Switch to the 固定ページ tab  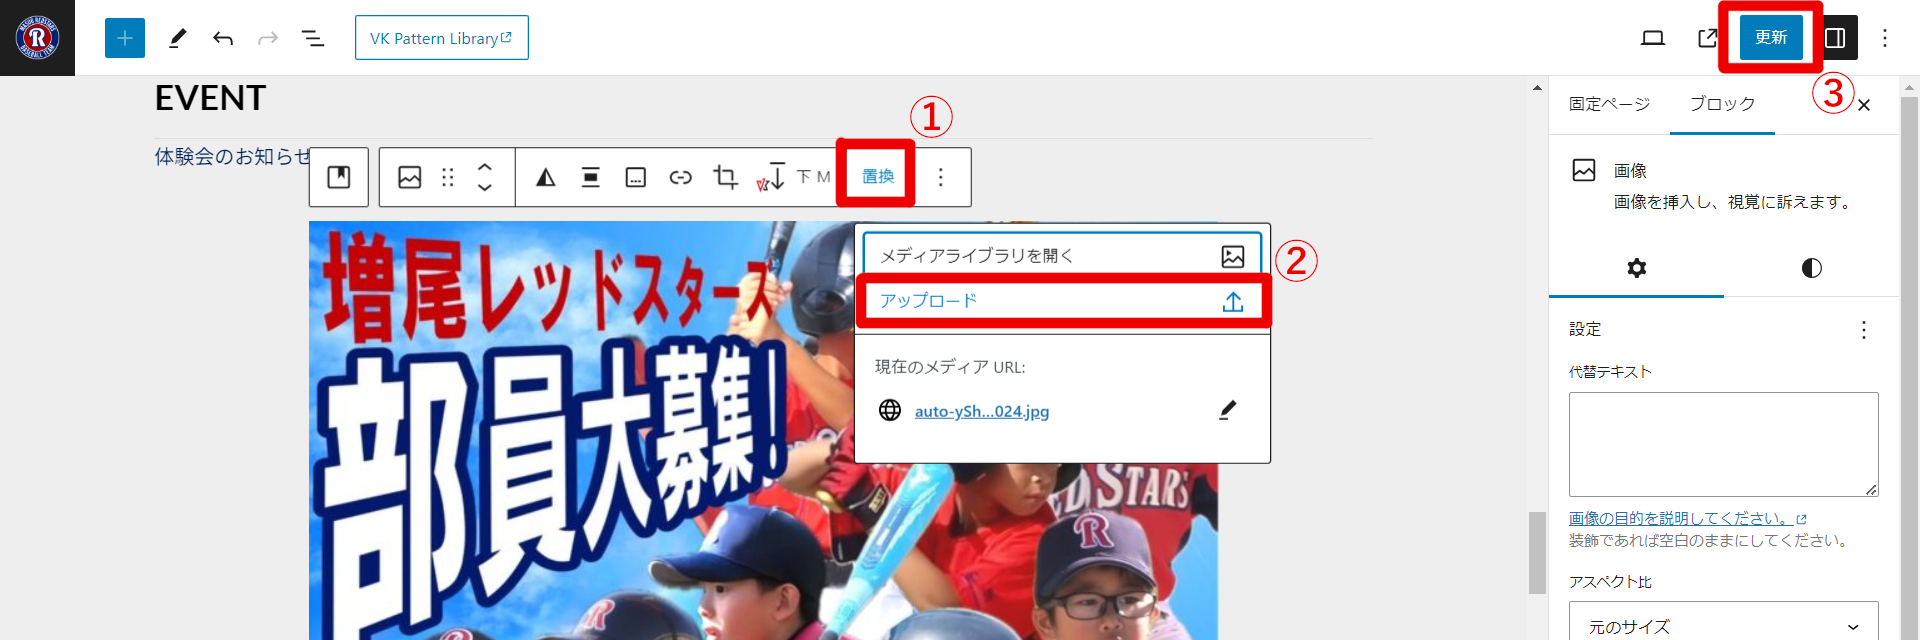(x=1609, y=104)
